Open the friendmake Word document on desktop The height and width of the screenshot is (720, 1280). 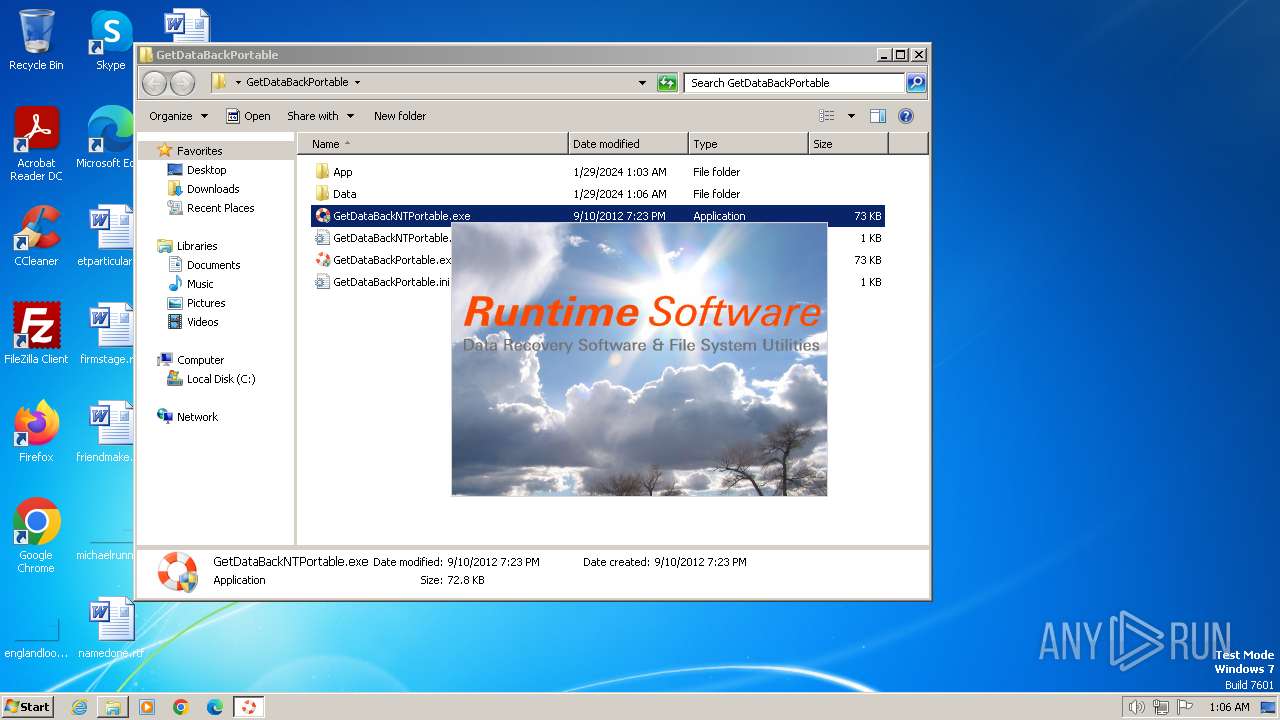pos(106,432)
